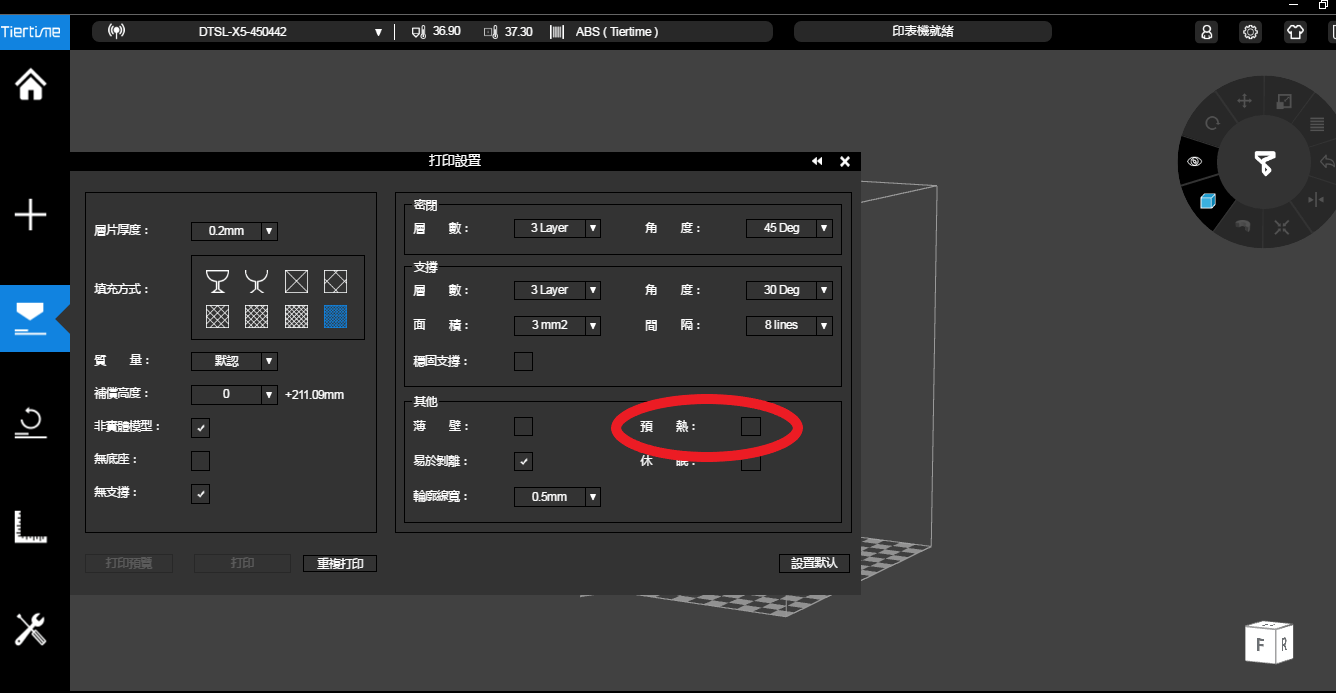Image resolution: width=1336 pixels, height=693 pixels.
Task: Collapse the print settings dialog with double-arrow
Action: [x=817, y=161]
